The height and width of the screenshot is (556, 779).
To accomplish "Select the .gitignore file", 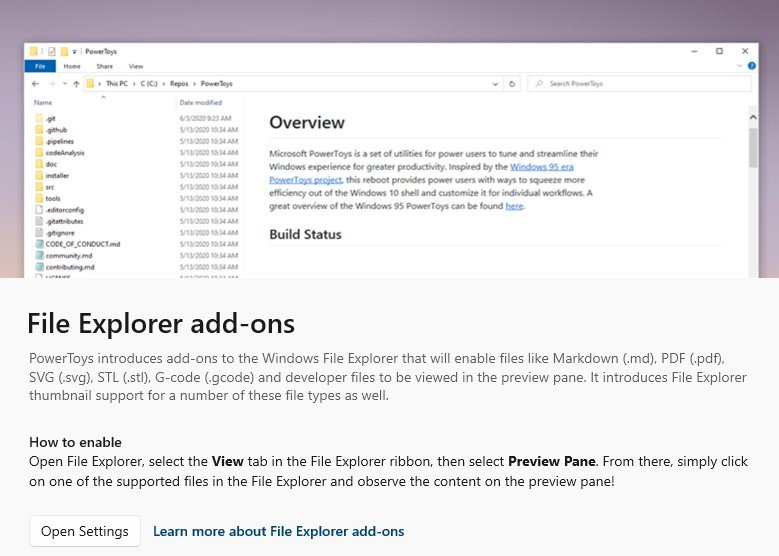I will 60,233.
